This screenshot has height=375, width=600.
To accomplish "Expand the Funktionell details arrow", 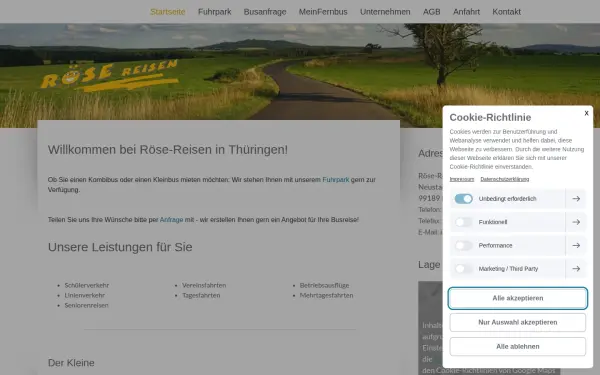I will (x=576, y=222).
